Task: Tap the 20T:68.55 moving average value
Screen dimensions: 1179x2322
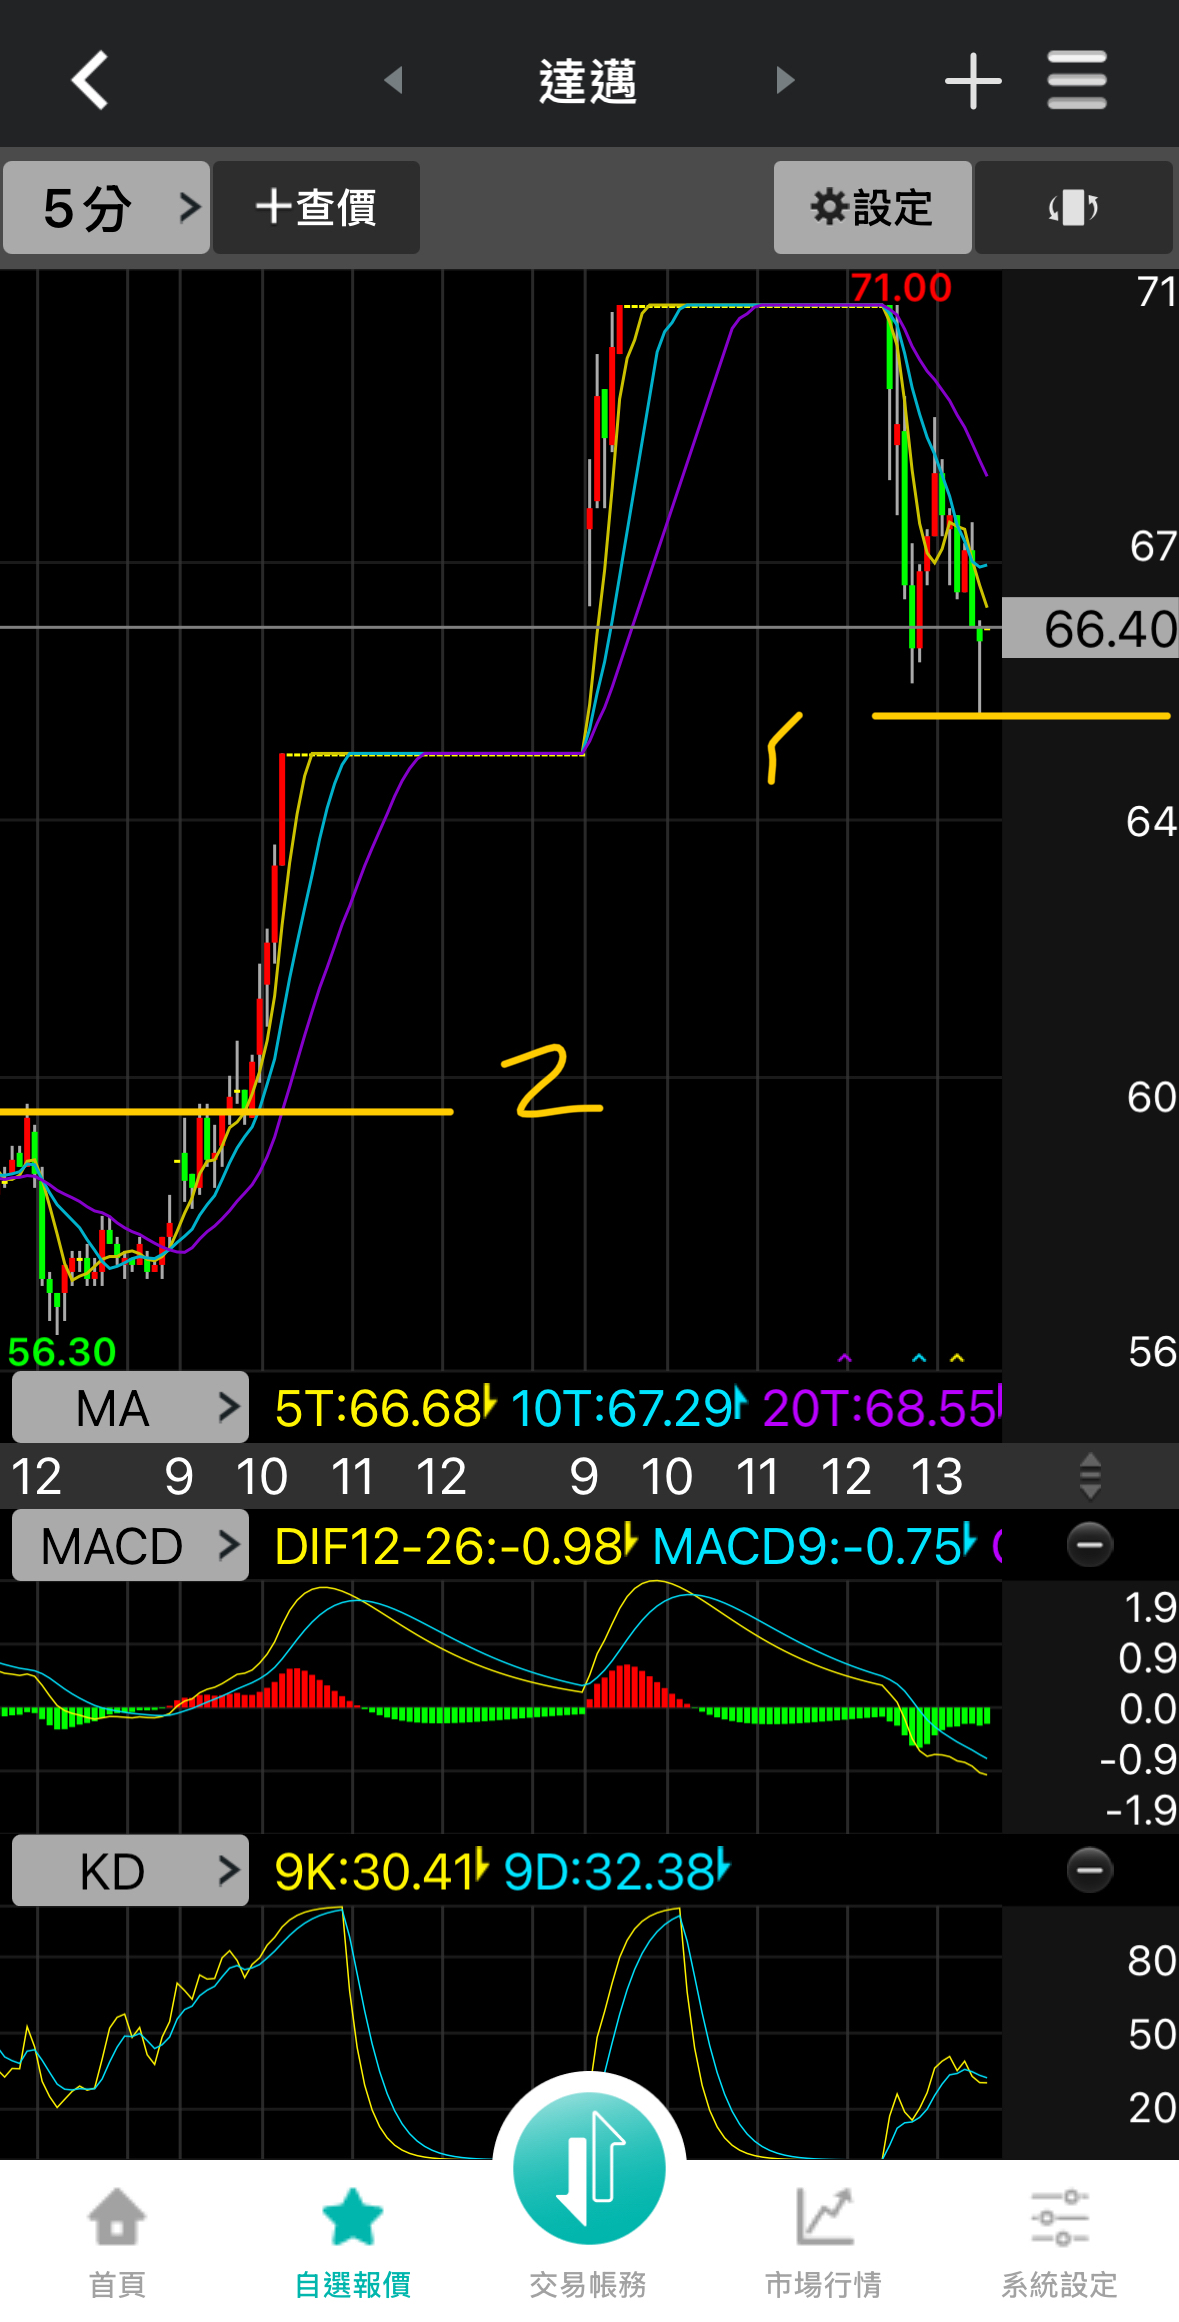Action: click(x=882, y=1408)
